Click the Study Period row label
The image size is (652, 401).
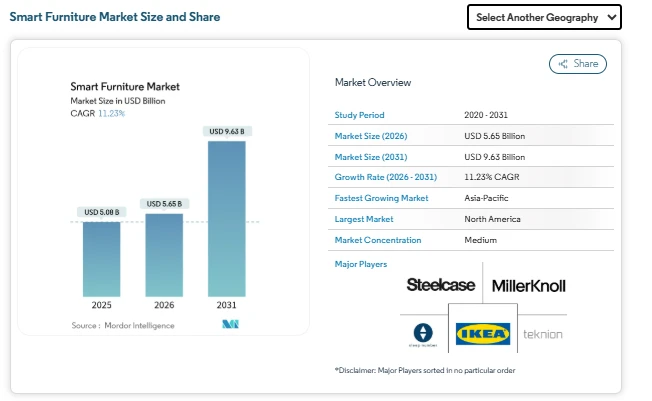pos(359,115)
